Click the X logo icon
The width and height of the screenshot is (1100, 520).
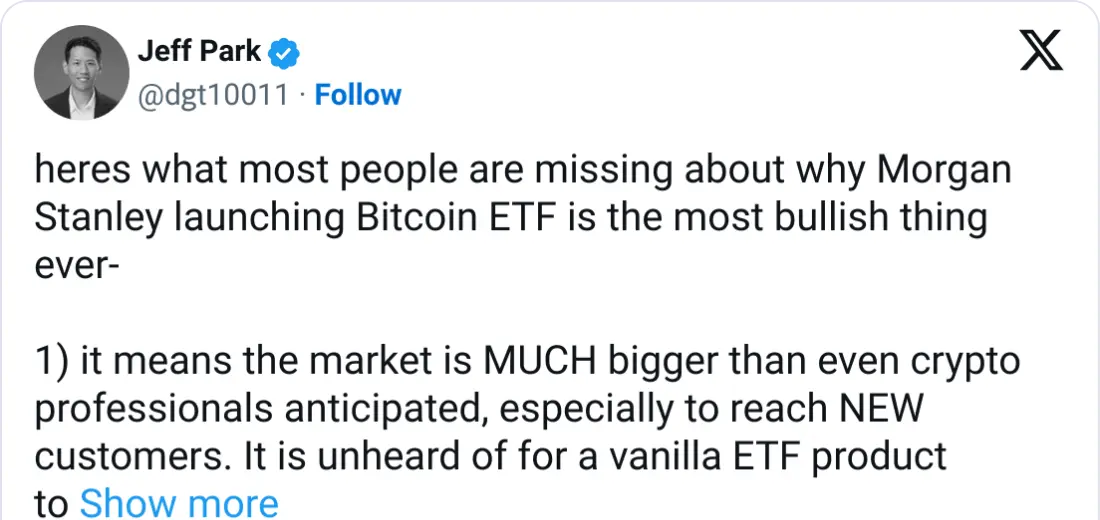pyautogui.click(x=1040, y=48)
